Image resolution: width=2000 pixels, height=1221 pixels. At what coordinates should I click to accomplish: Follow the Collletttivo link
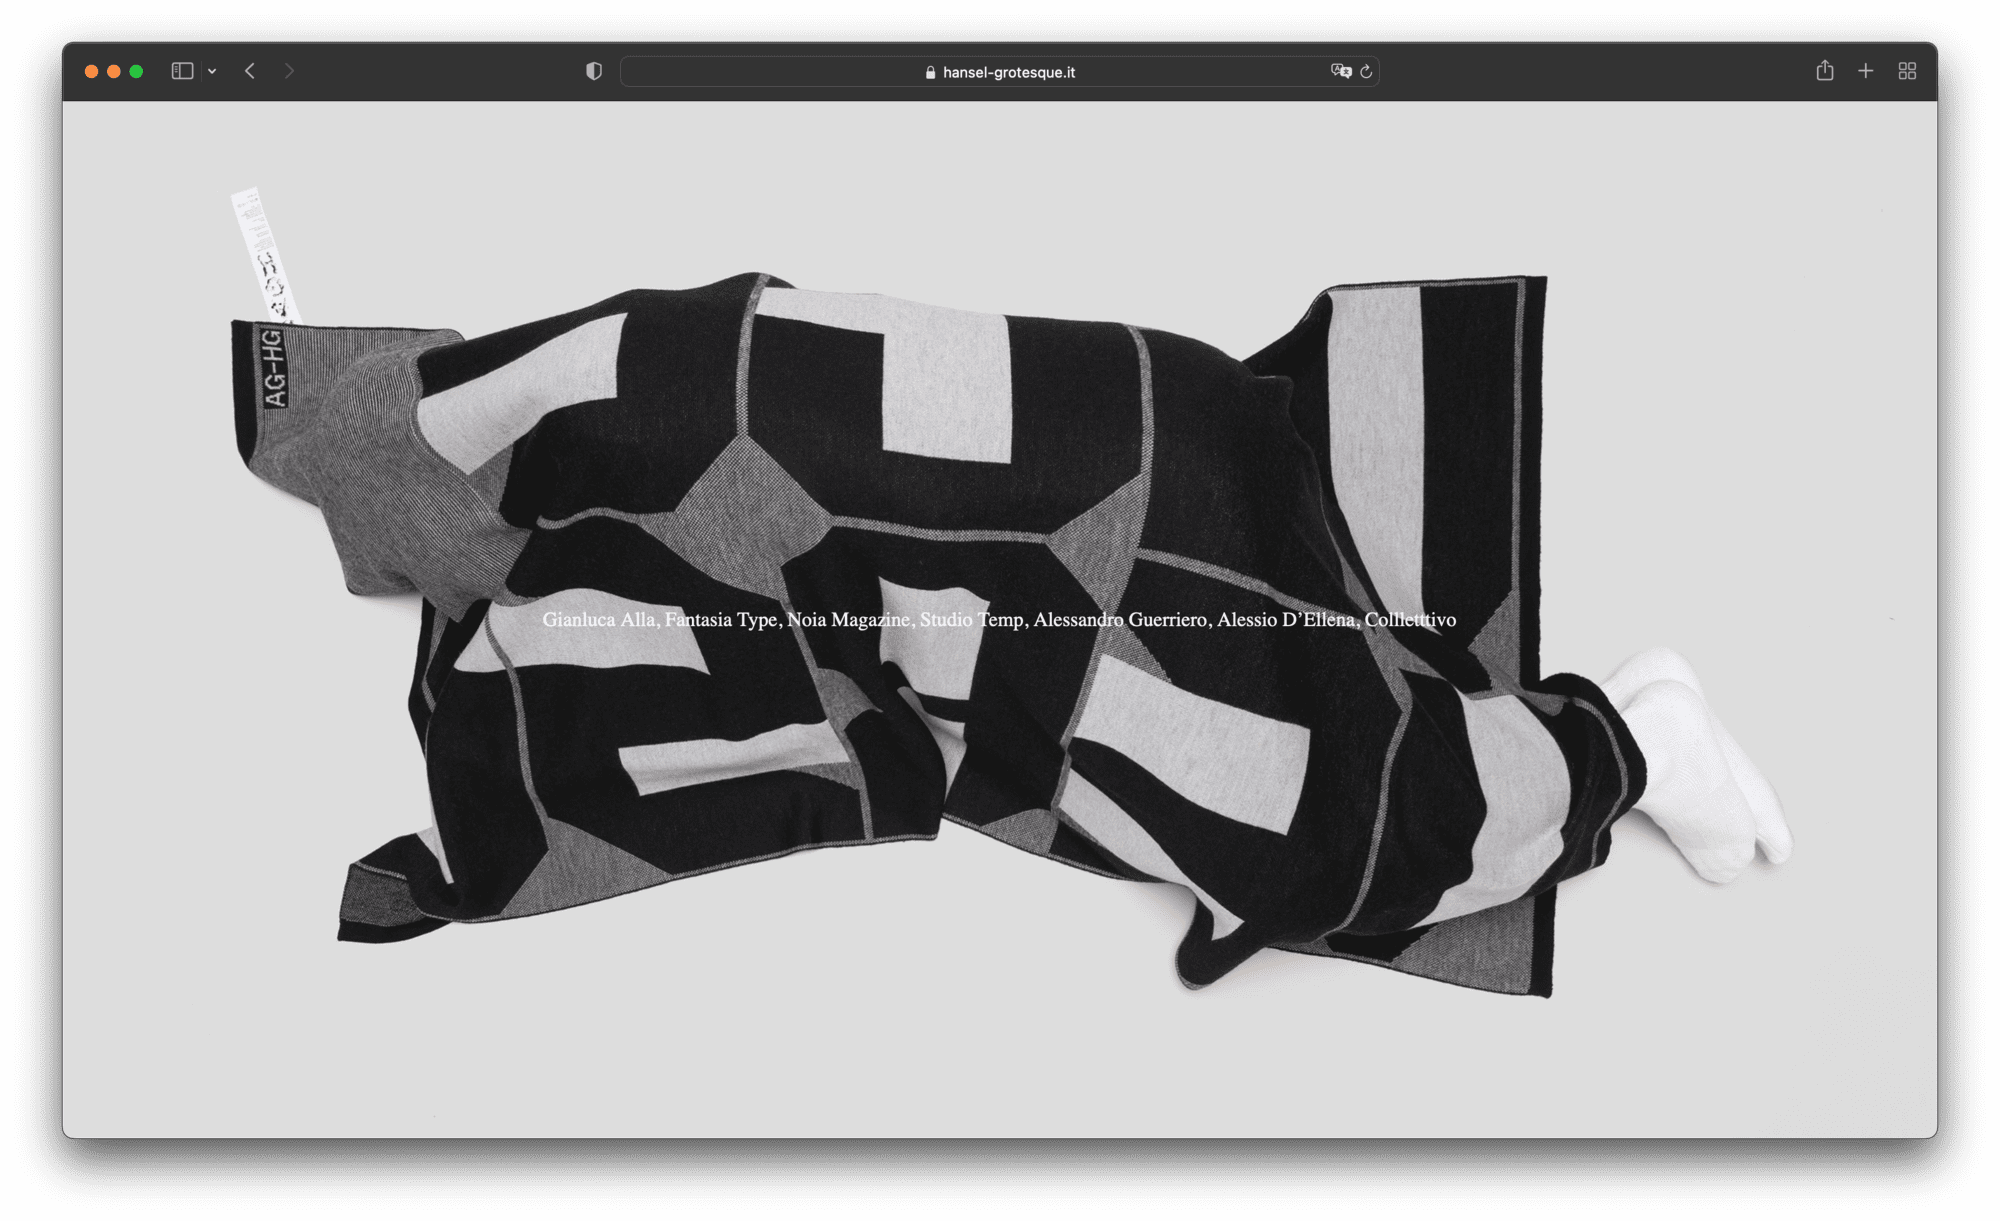tap(1410, 620)
